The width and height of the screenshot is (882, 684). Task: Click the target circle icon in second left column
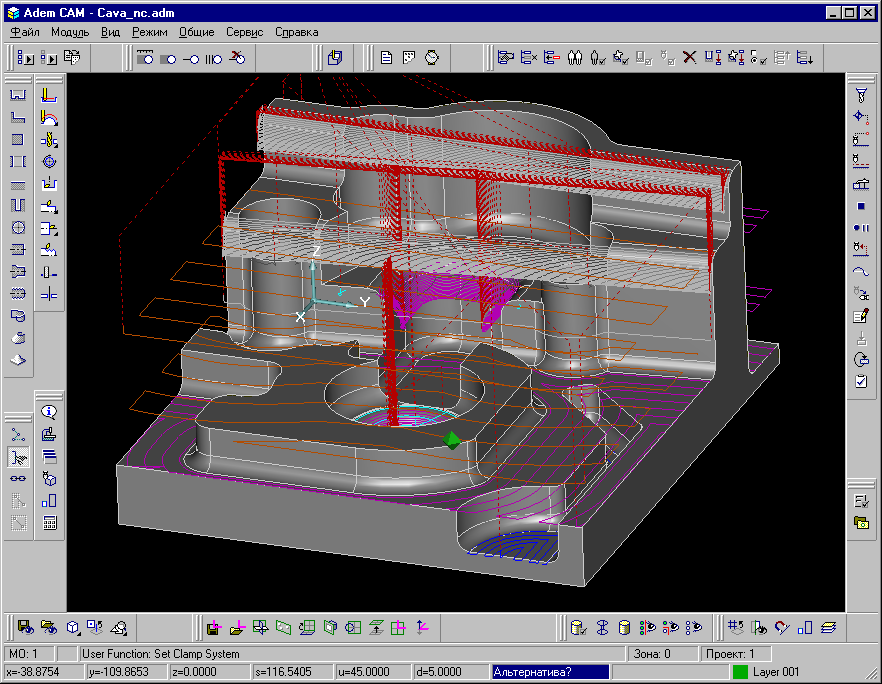click(49, 162)
